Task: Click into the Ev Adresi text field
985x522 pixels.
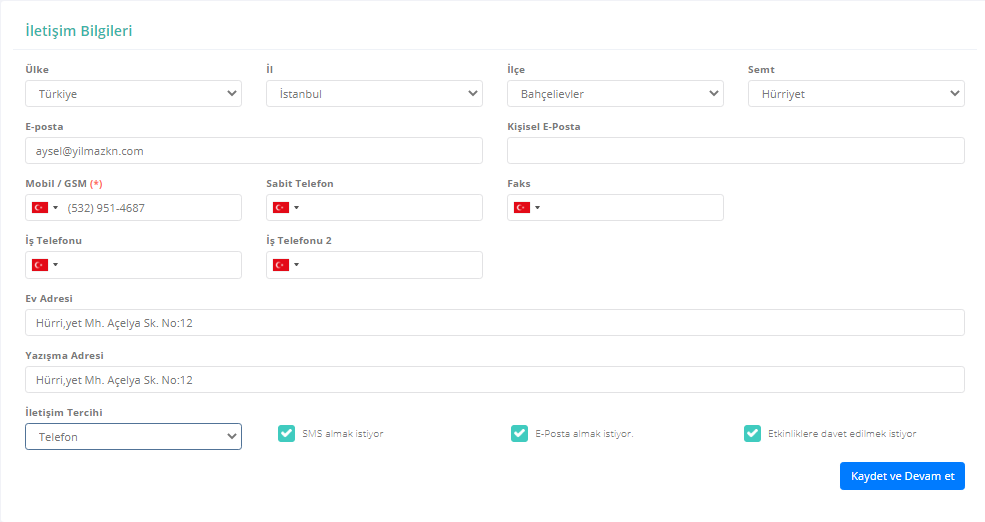Action: (494, 323)
